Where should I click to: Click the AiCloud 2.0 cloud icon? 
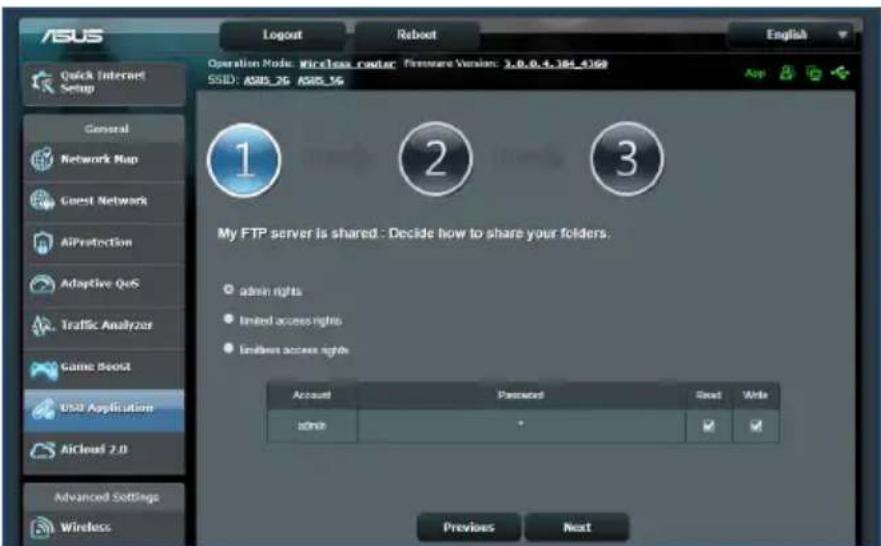click(x=43, y=451)
